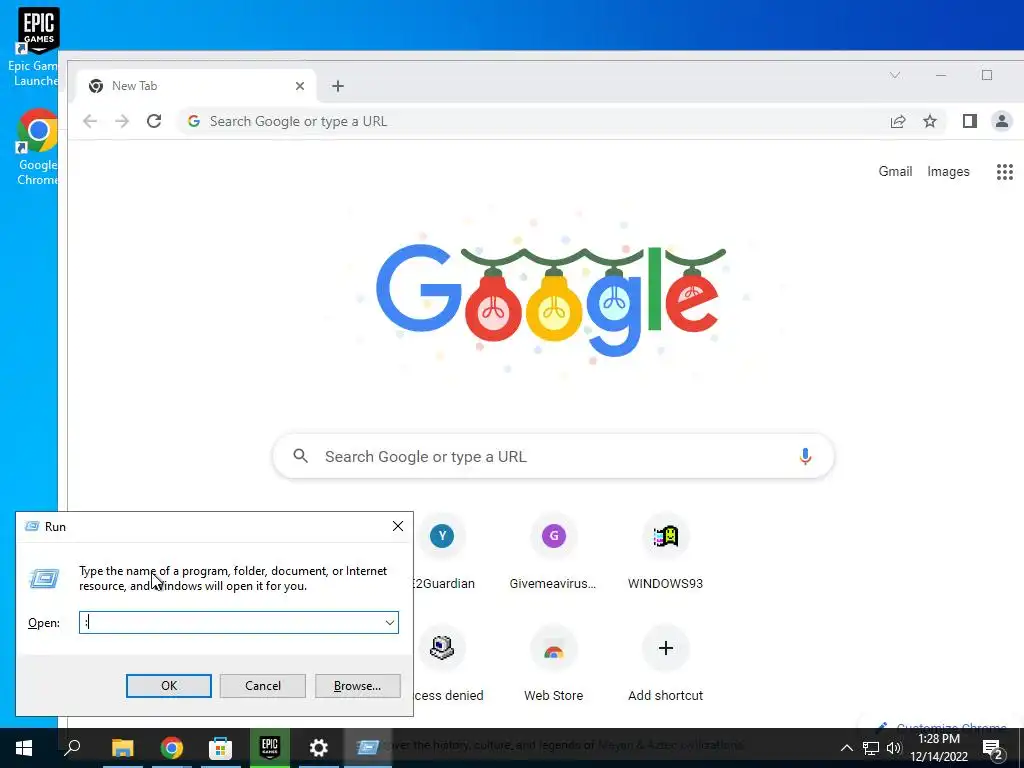Expand the Run Open history dropdown
The image size is (1024, 768).
390,622
